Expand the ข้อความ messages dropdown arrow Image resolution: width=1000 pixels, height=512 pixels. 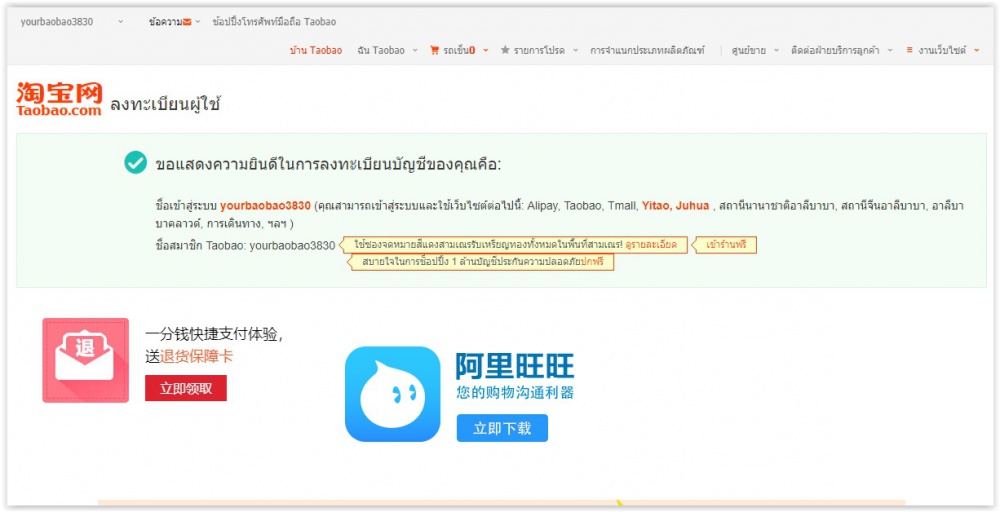198,22
